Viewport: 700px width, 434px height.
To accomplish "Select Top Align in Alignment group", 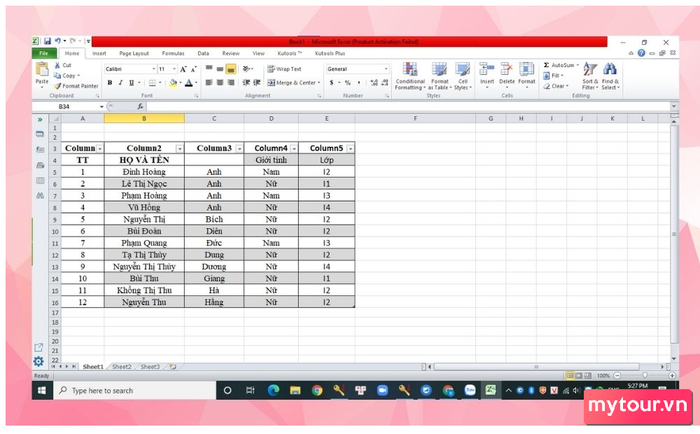I will tap(209, 69).
